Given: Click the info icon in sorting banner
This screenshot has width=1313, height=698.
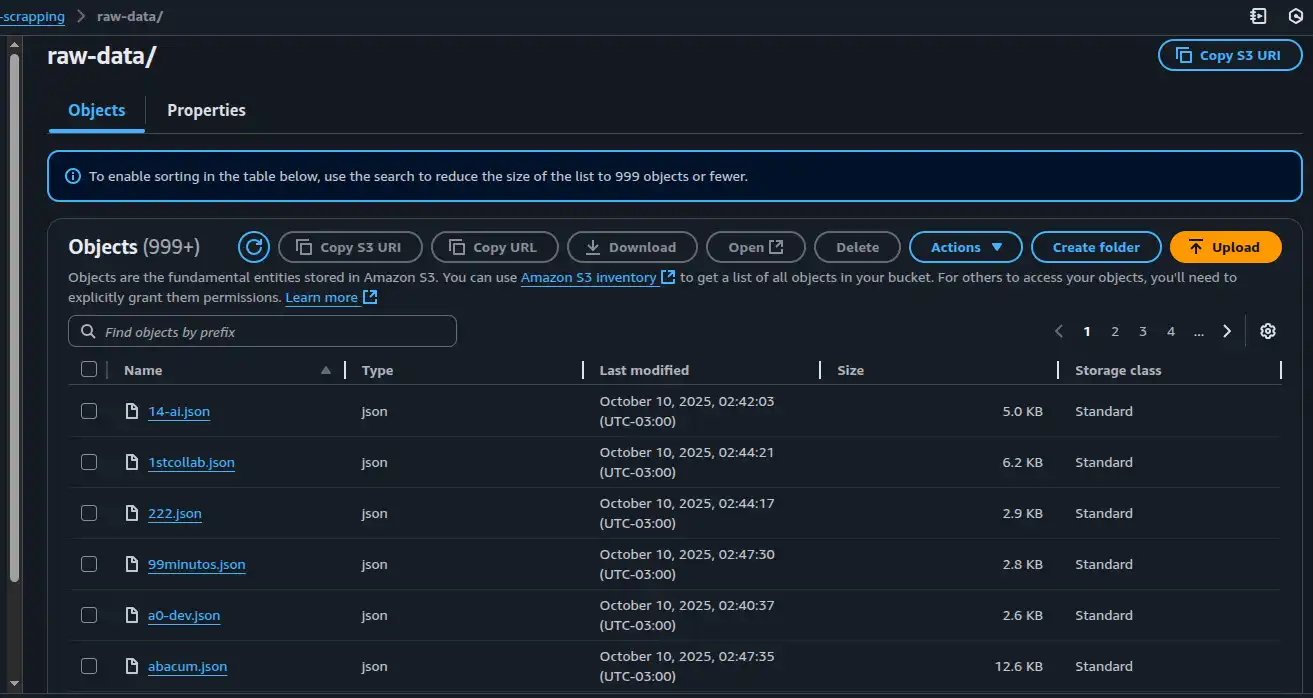Looking at the screenshot, I should point(73,176).
